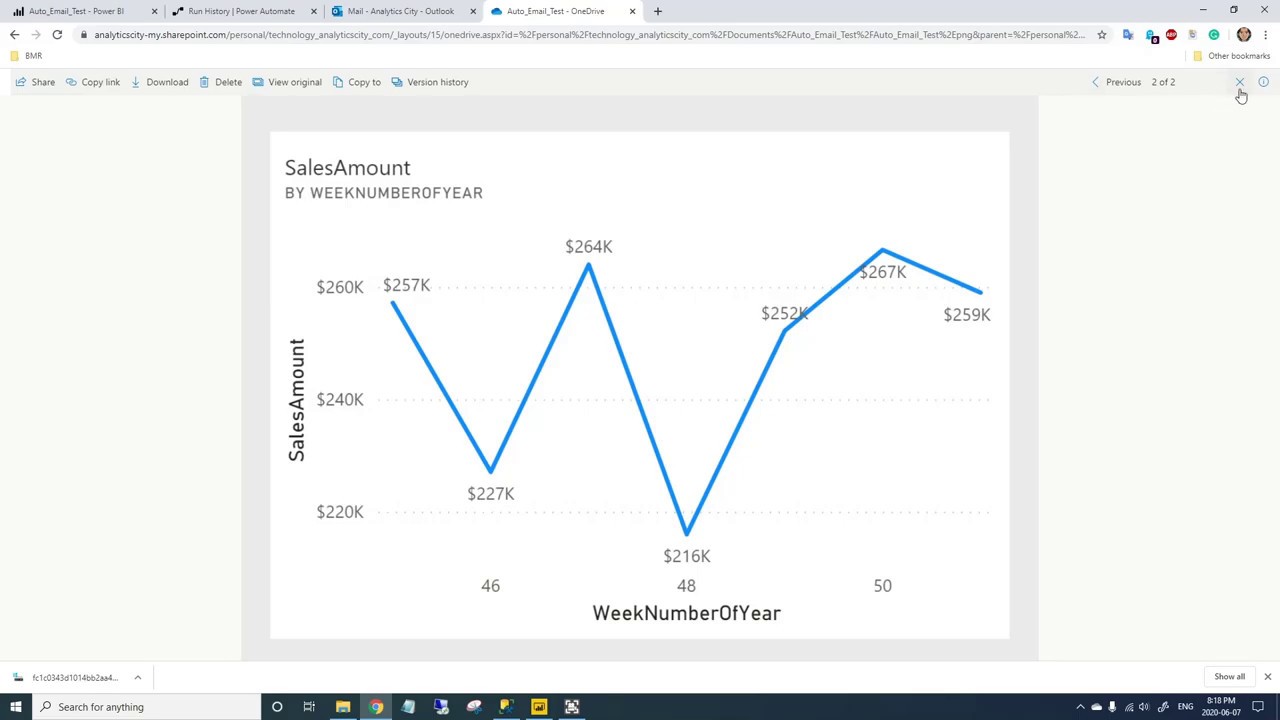The width and height of the screenshot is (1280, 720).
Task: Open File Explorer from the taskbar
Action: click(x=343, y=707)
